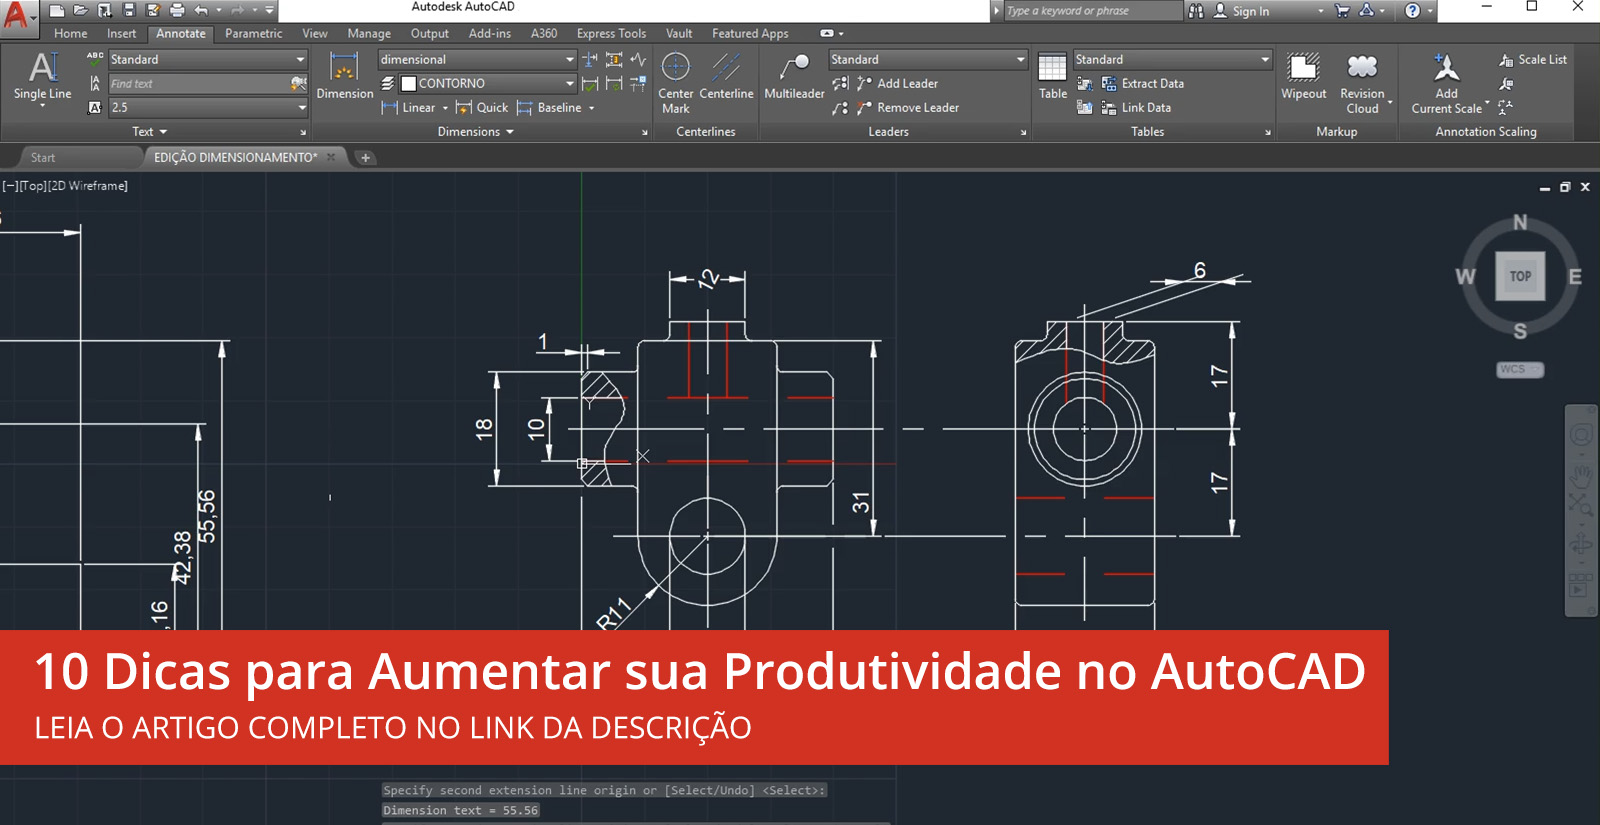
Task: Open the Express Tools tab
Action: [612, 34]
